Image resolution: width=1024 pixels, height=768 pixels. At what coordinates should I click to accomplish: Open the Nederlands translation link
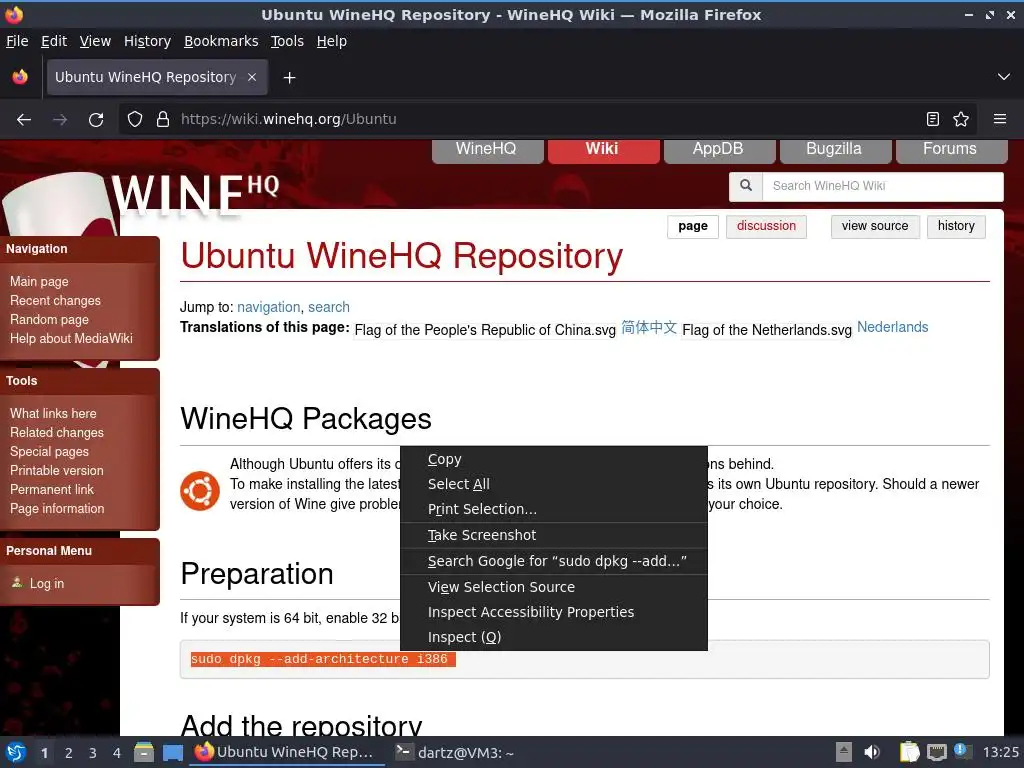(892, 327)
